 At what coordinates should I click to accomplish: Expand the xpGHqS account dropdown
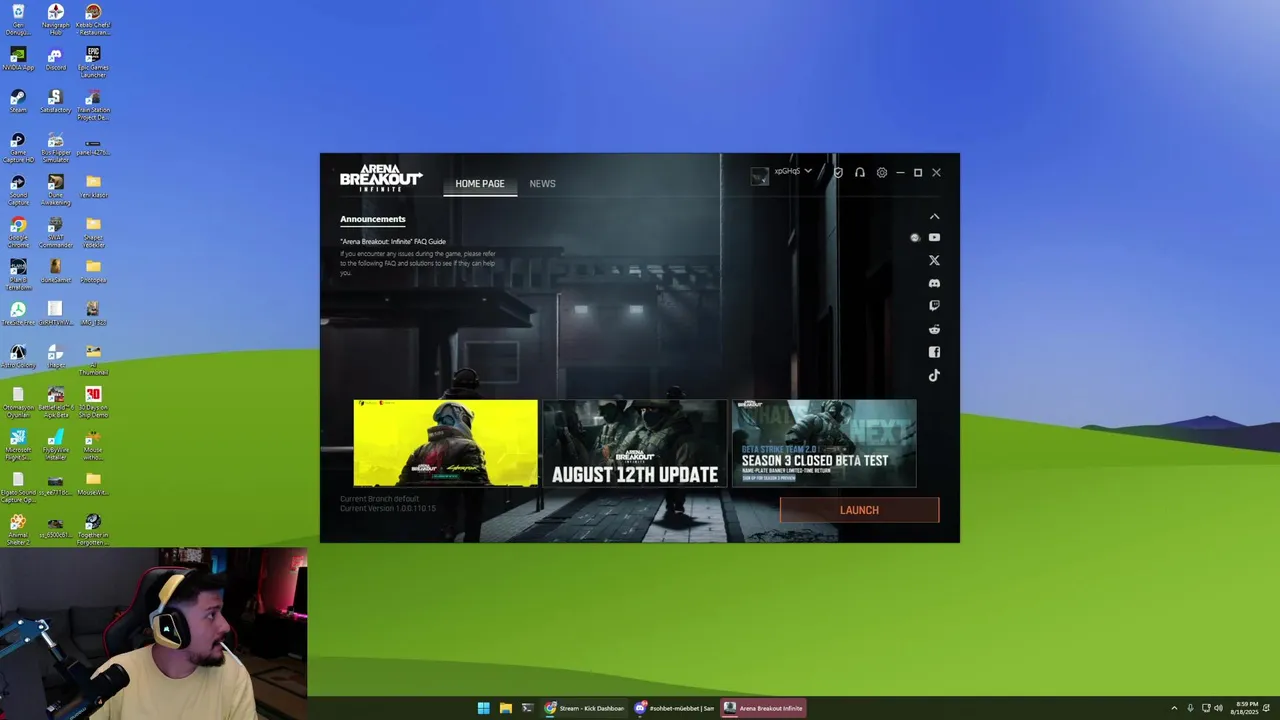(793, 171)
